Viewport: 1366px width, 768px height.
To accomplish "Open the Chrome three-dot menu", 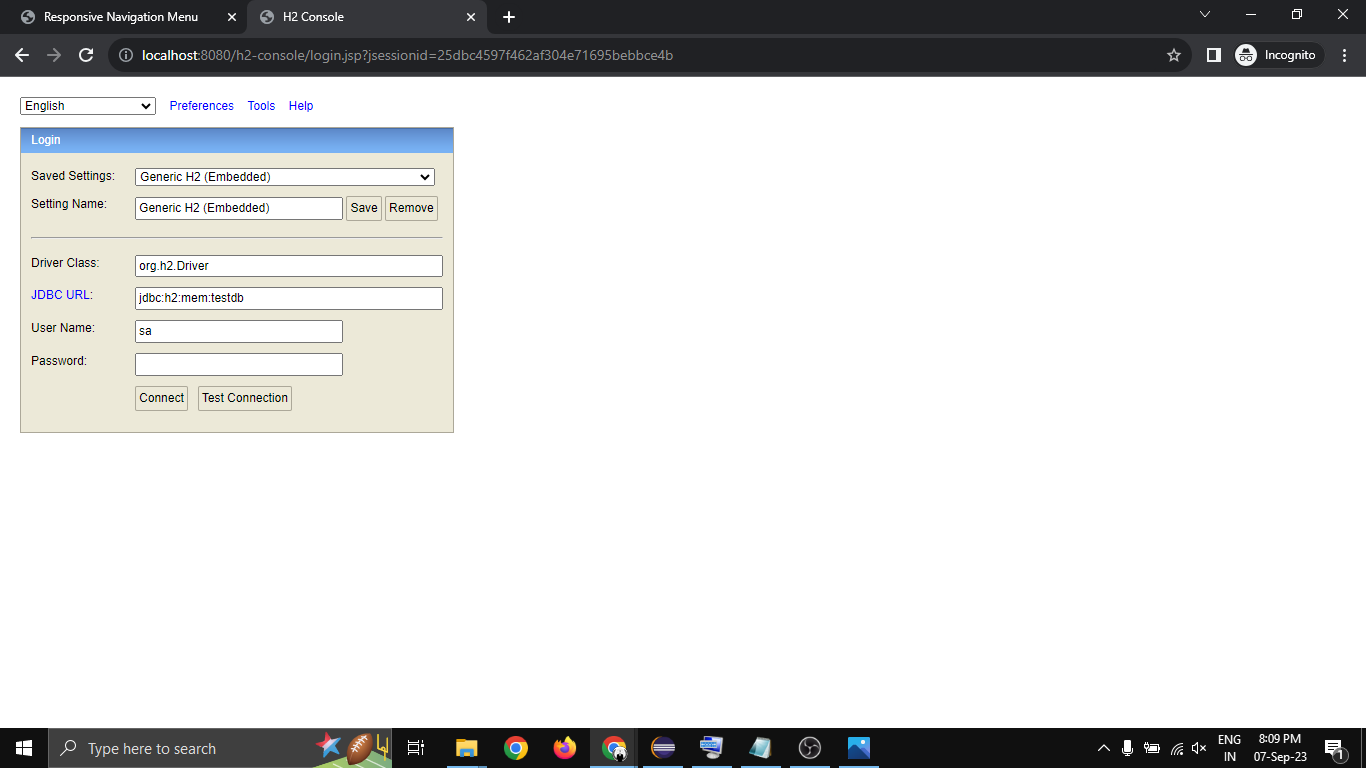I will [1345, 55].
